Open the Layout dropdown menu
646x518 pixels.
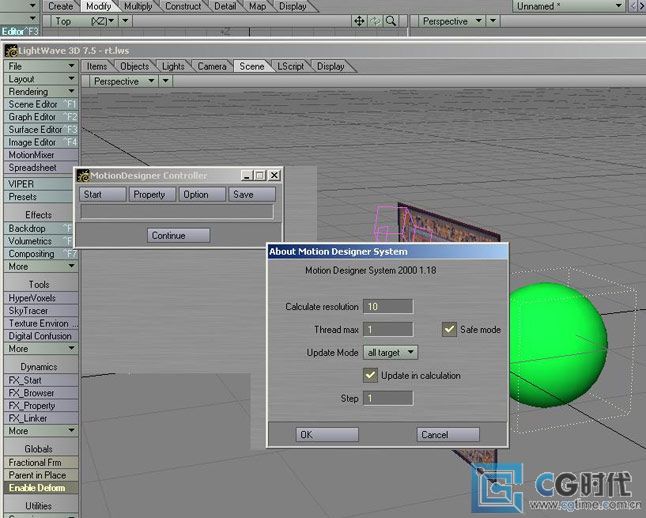(x=41, y=79)
